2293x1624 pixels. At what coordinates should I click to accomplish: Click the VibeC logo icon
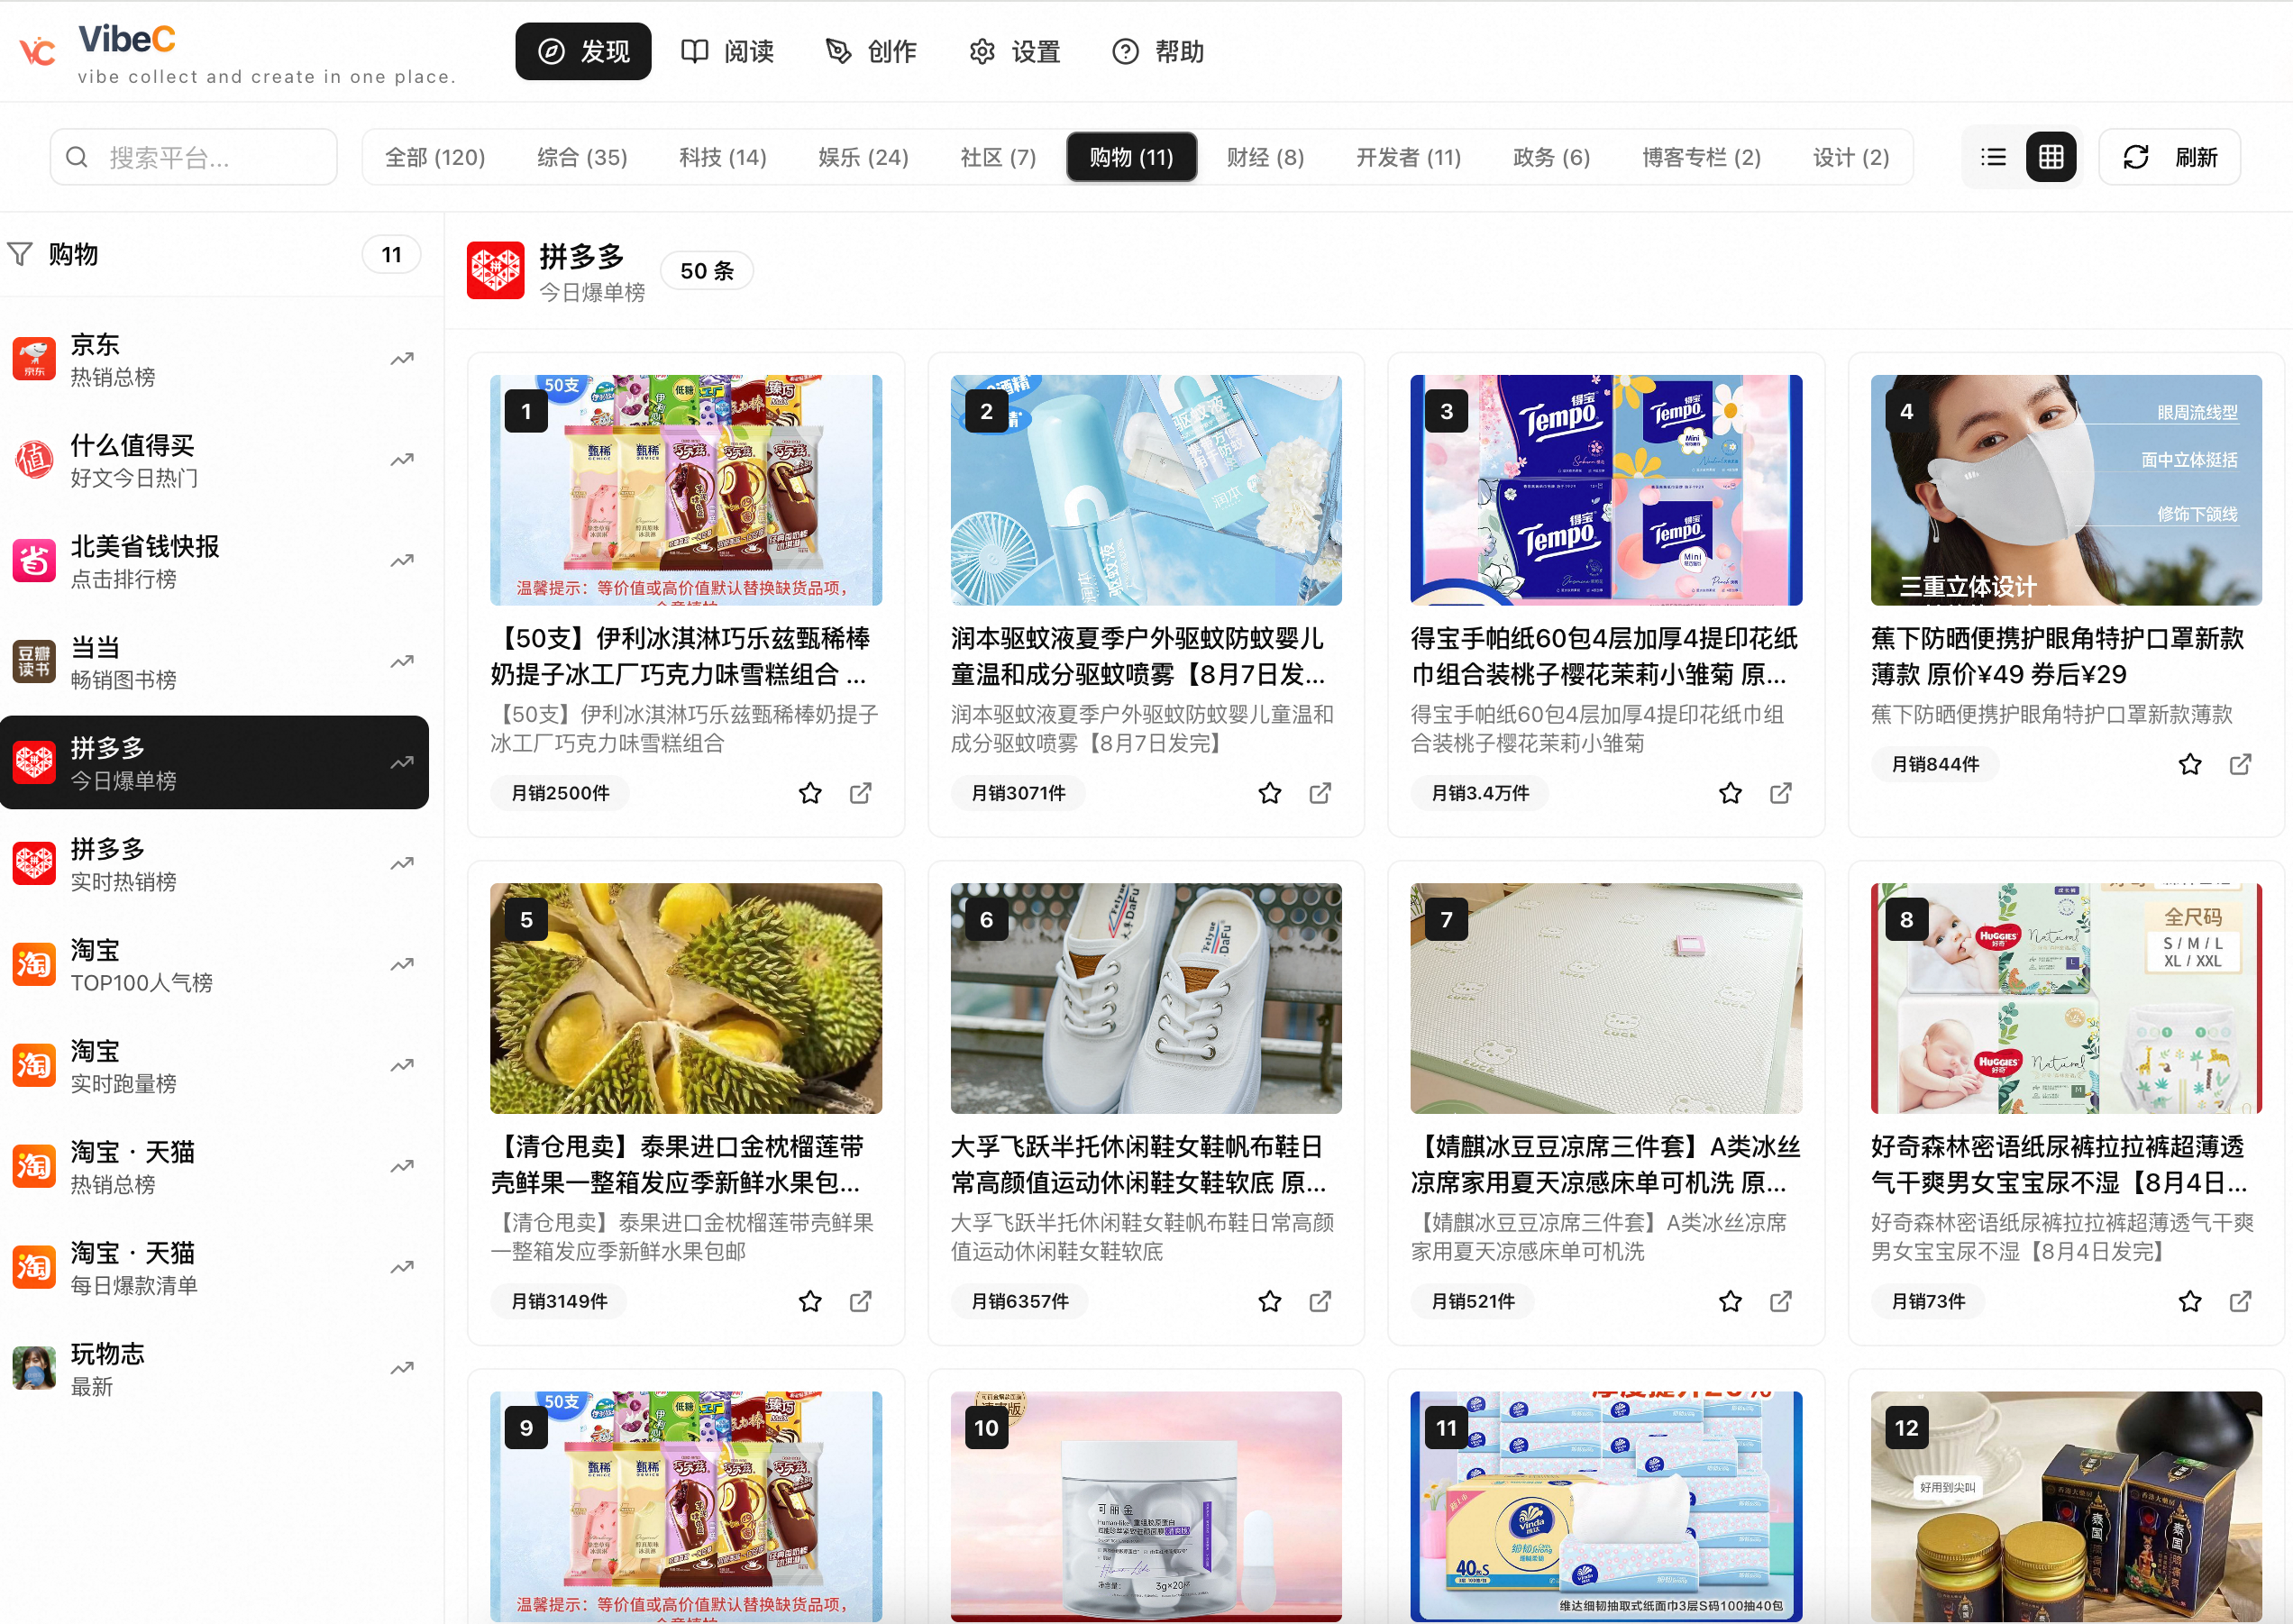click(37, 50)
